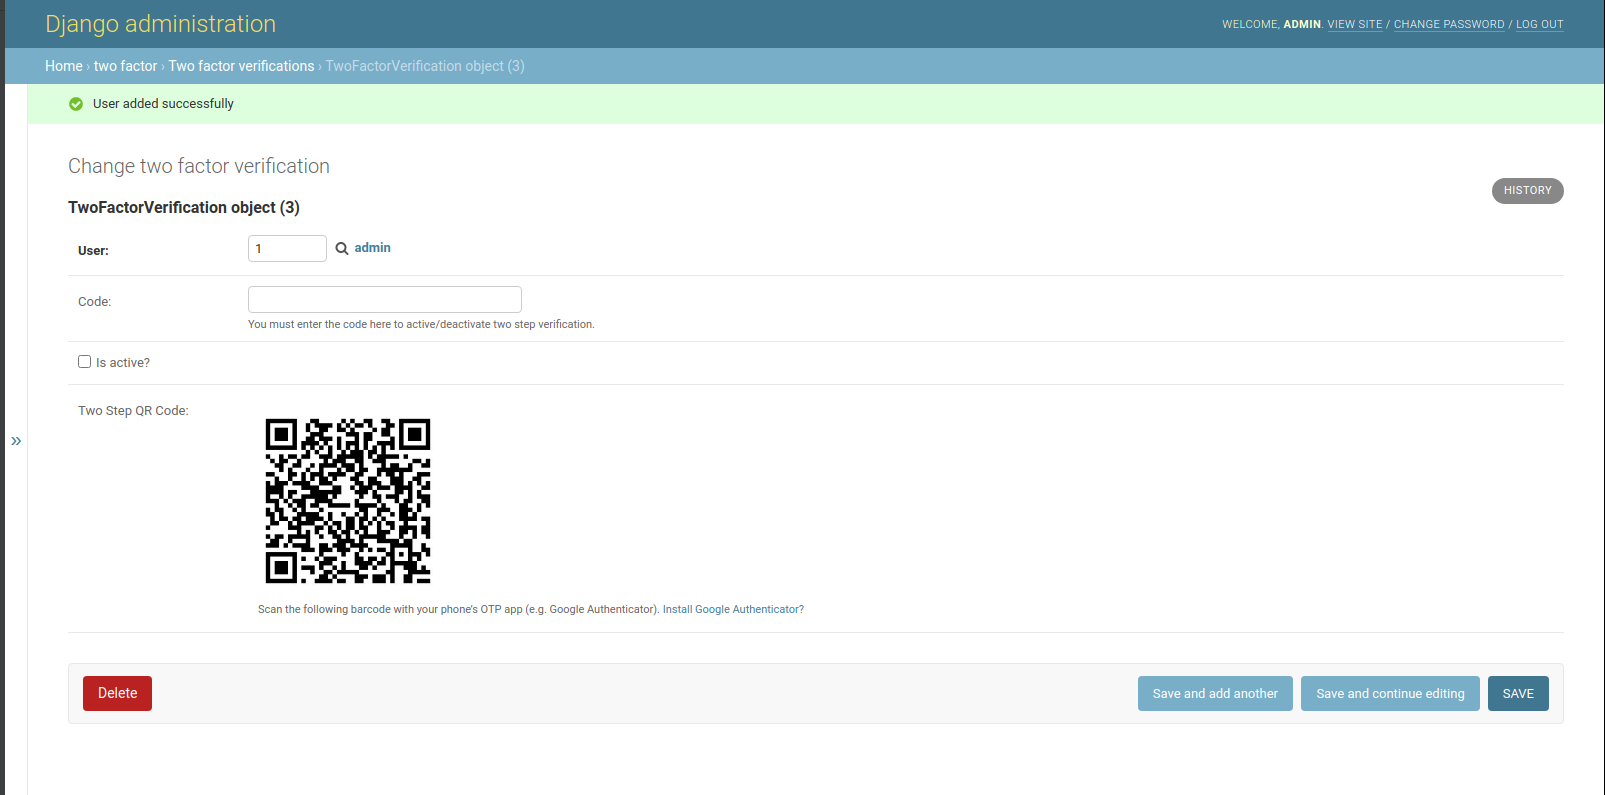Click Save and continue editing

point(1390,693)
